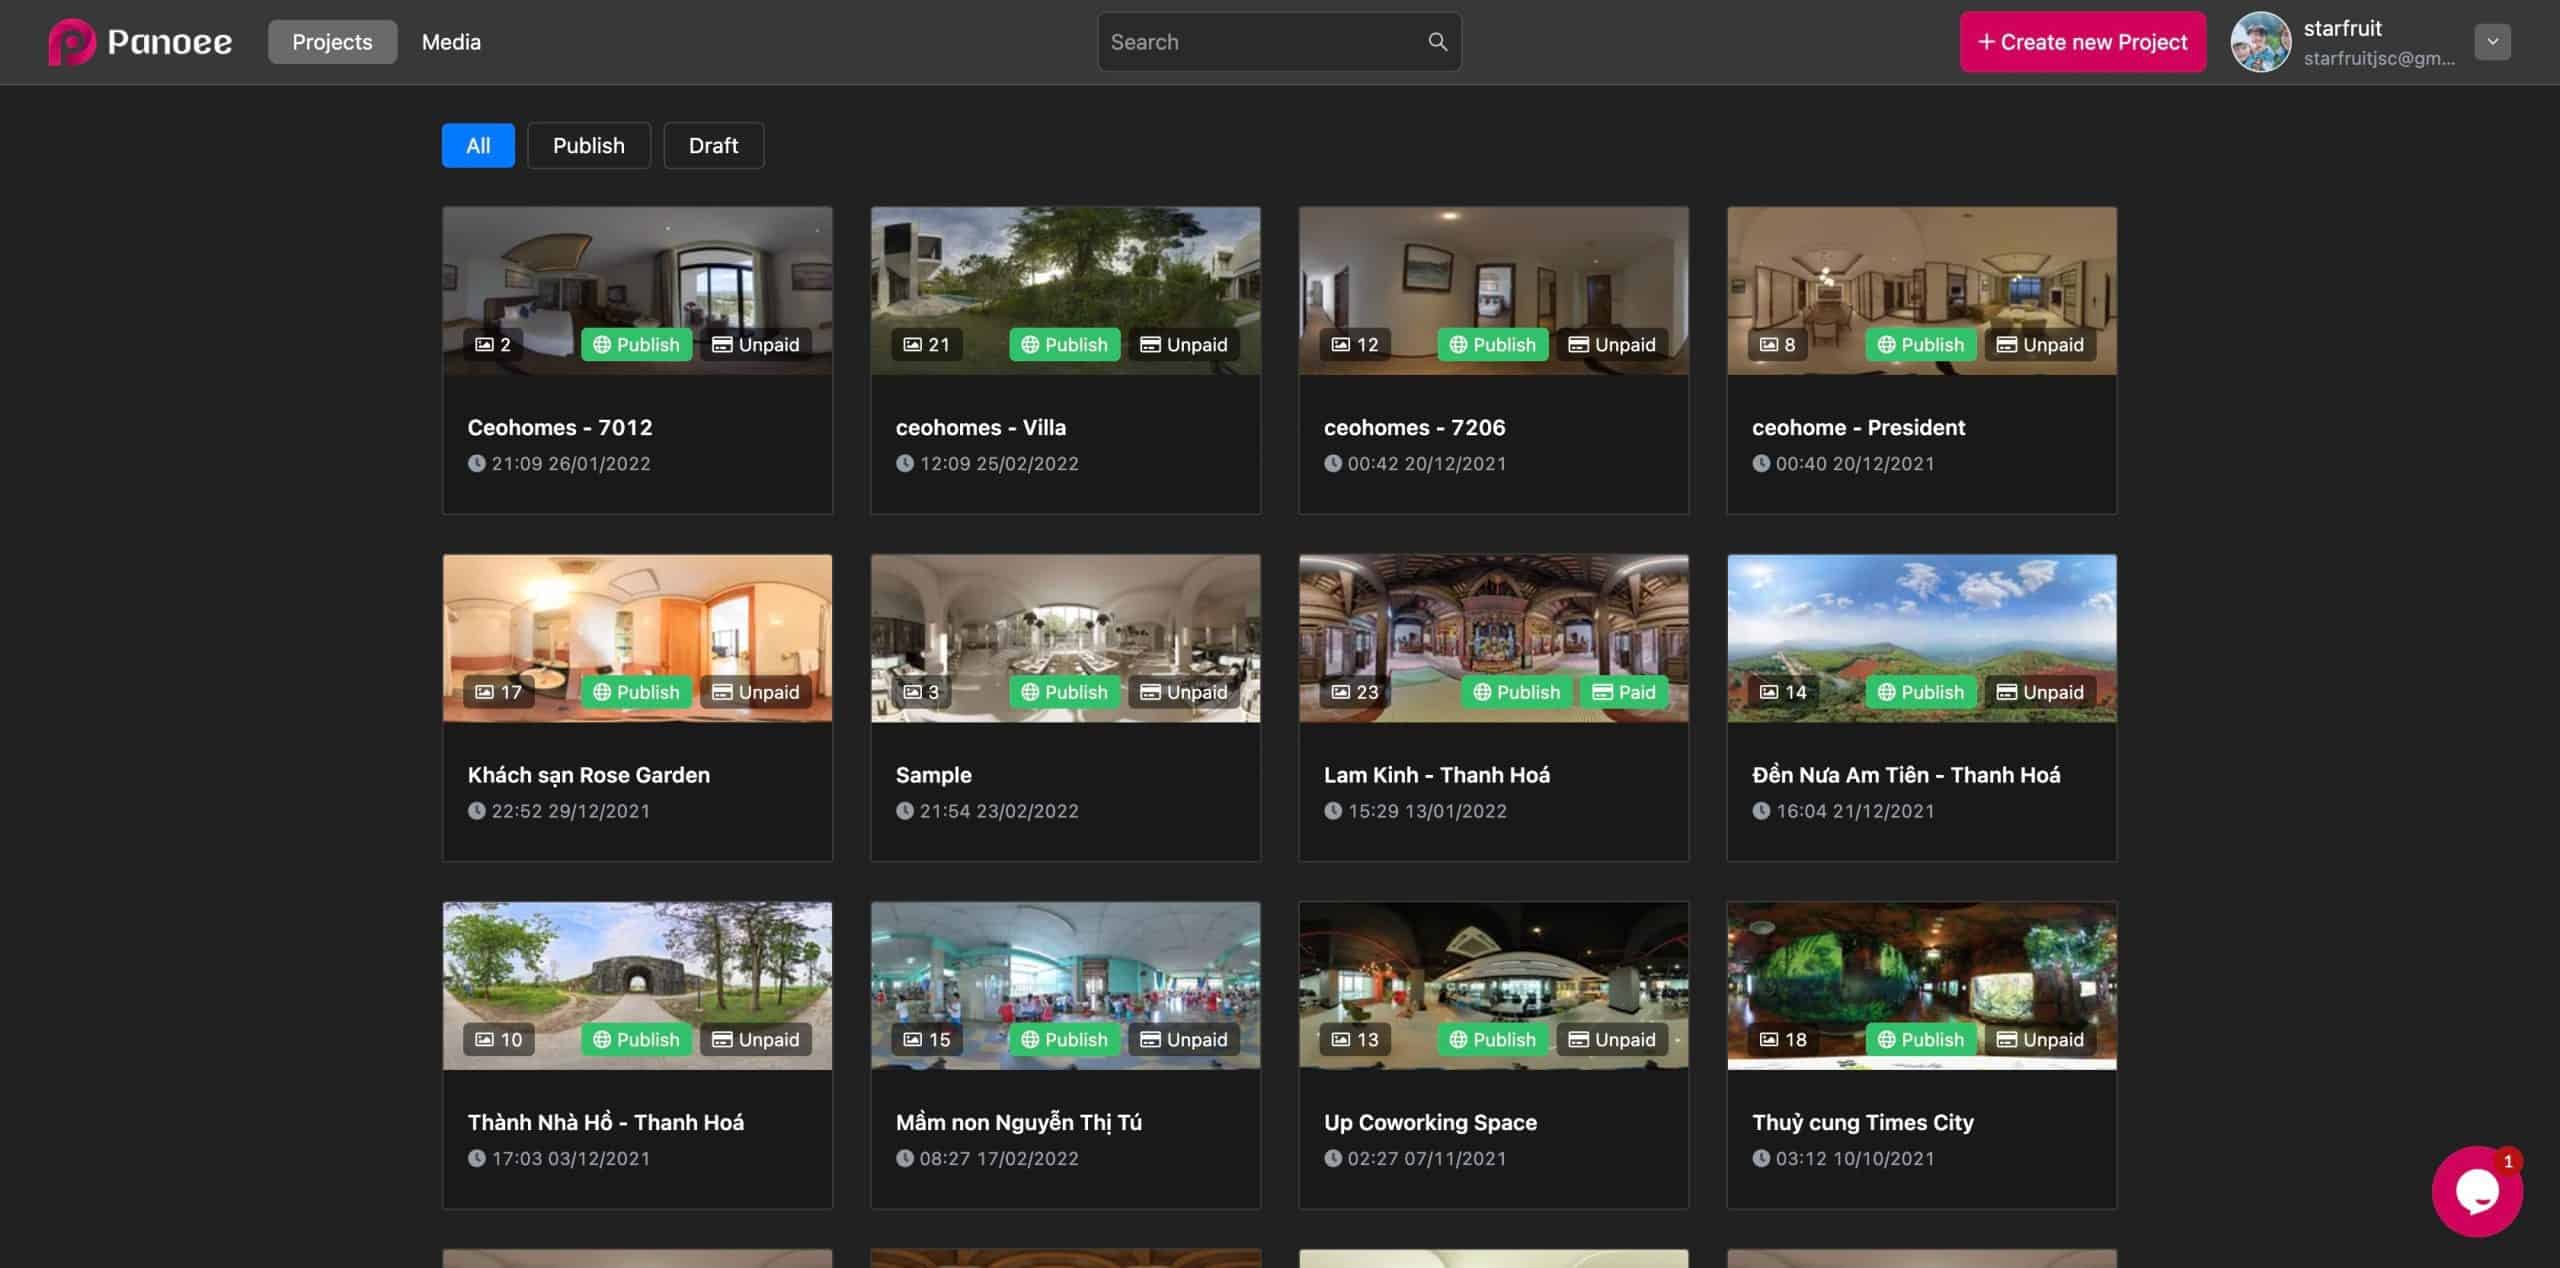This screenshot has width=2560, height=1268.
Task: Click Create new Project button
Action: point(2082,42)
